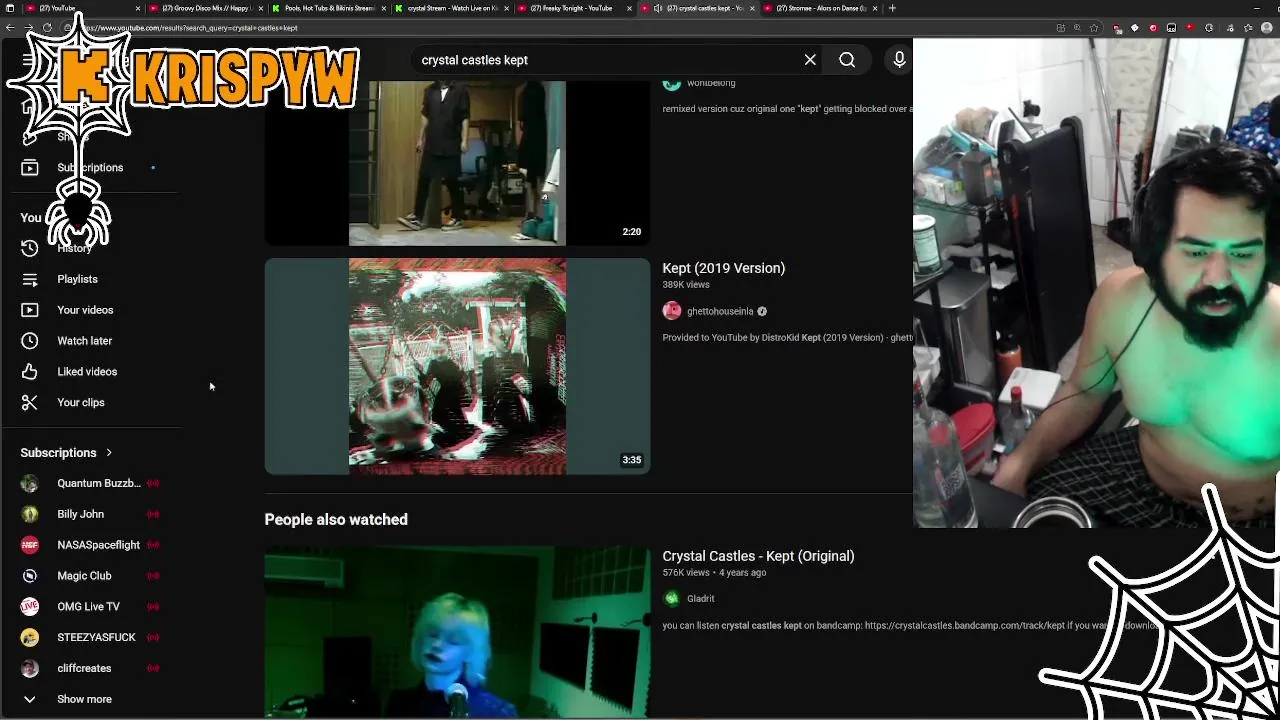Open the Kept (Original) video thumbnail

coord(457,631)
